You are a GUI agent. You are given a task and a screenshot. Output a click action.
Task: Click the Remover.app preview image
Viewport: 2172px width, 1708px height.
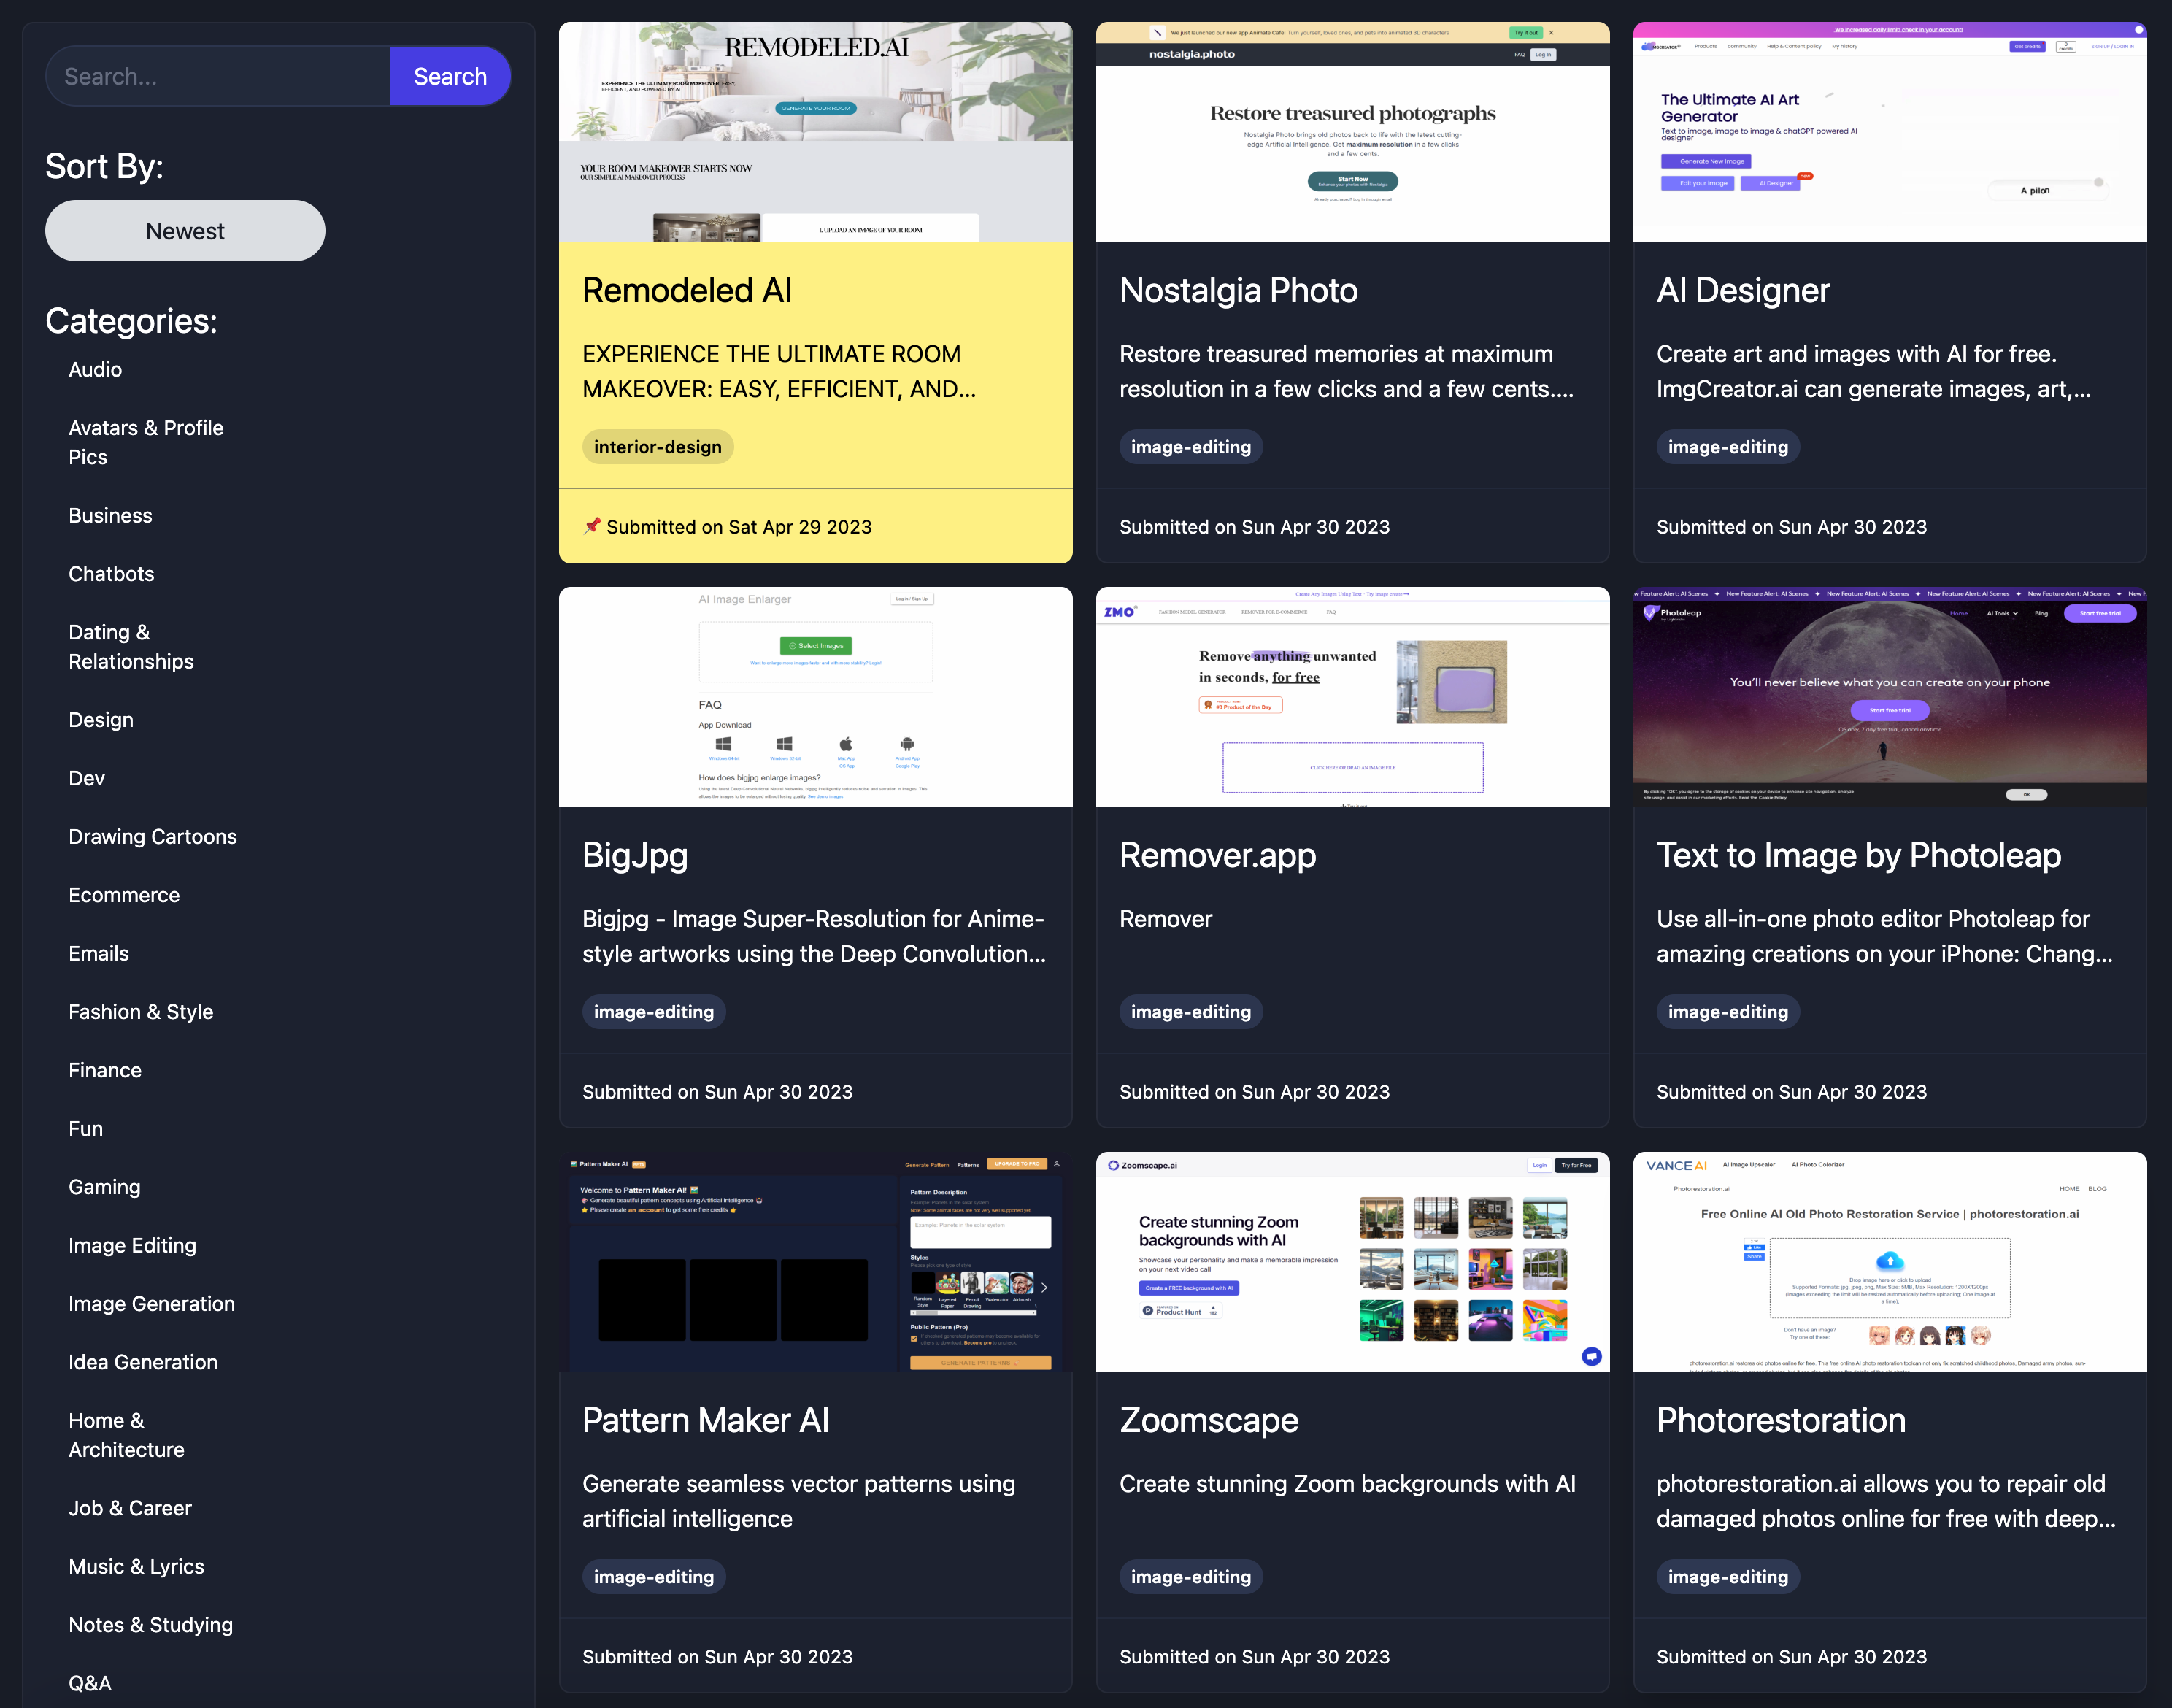(1352, 697)
